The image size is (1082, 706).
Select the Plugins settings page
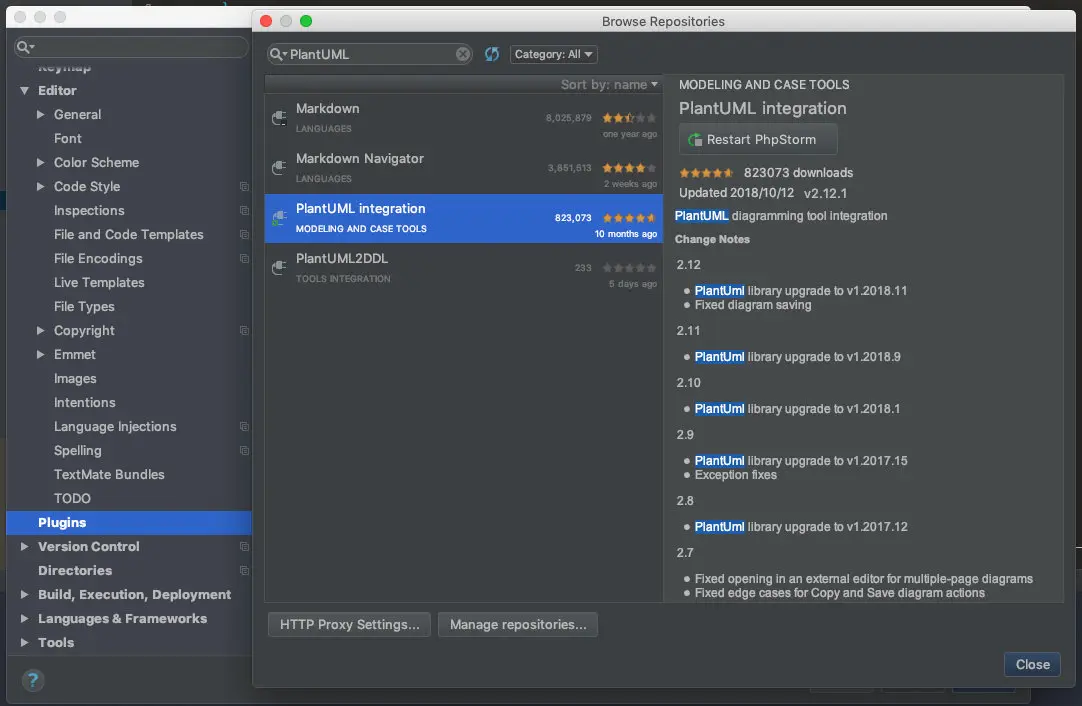[129, 522]
